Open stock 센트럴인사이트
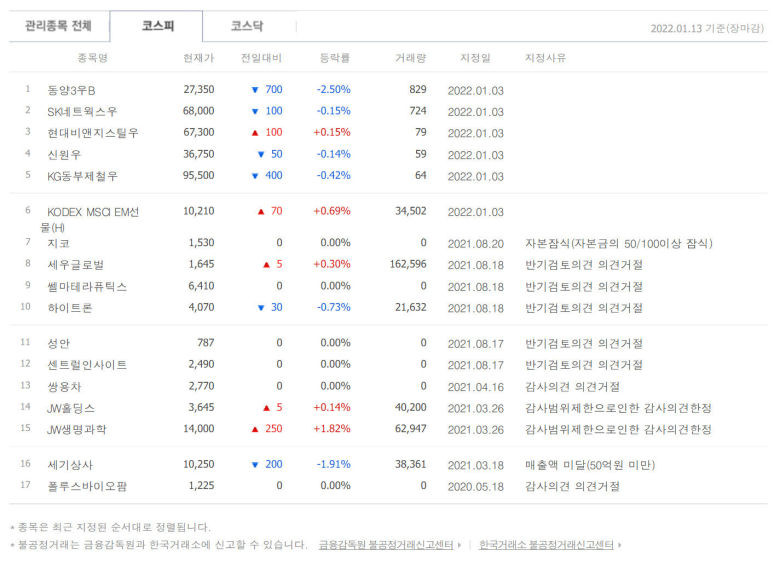Viewport: 780px width, 570px height. point(87,365)
